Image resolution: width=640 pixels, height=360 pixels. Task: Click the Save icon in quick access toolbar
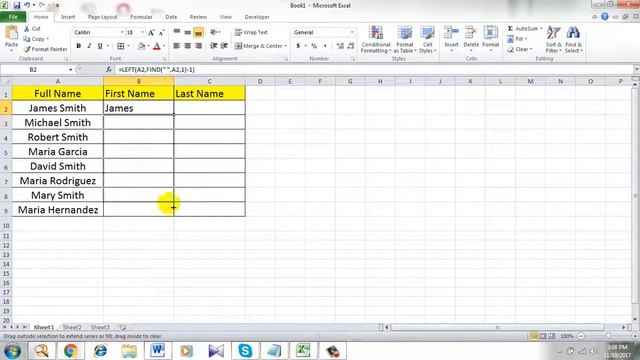point(17,6)
